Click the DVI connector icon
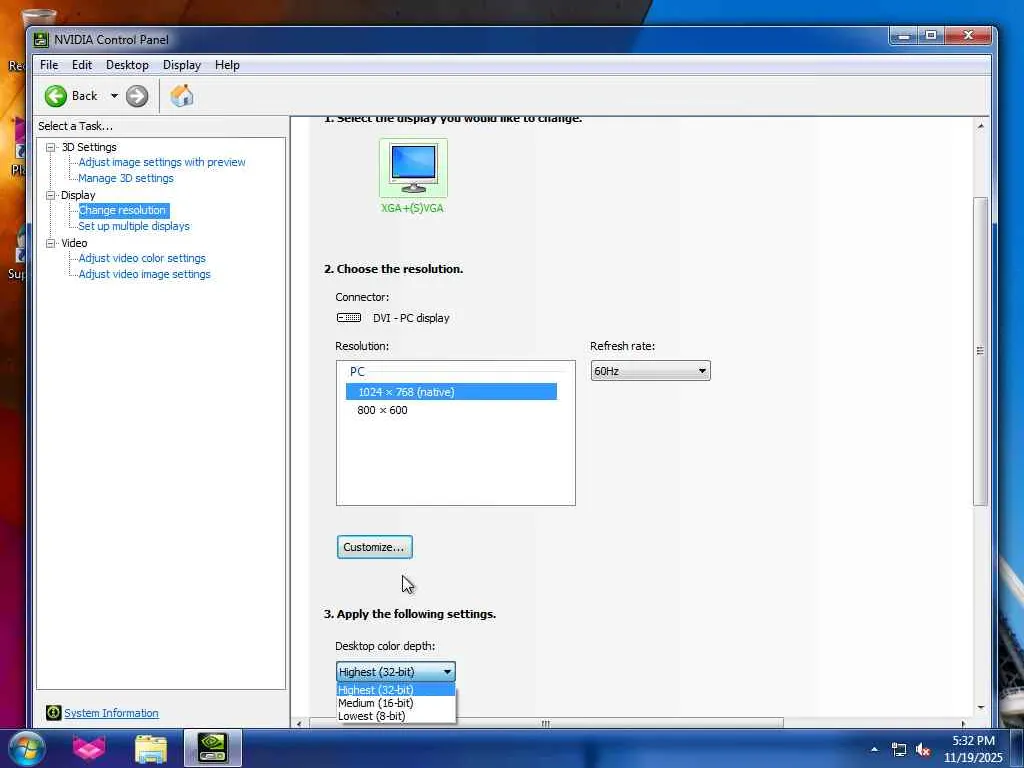 pyautogui.click(x=349, y=317)
